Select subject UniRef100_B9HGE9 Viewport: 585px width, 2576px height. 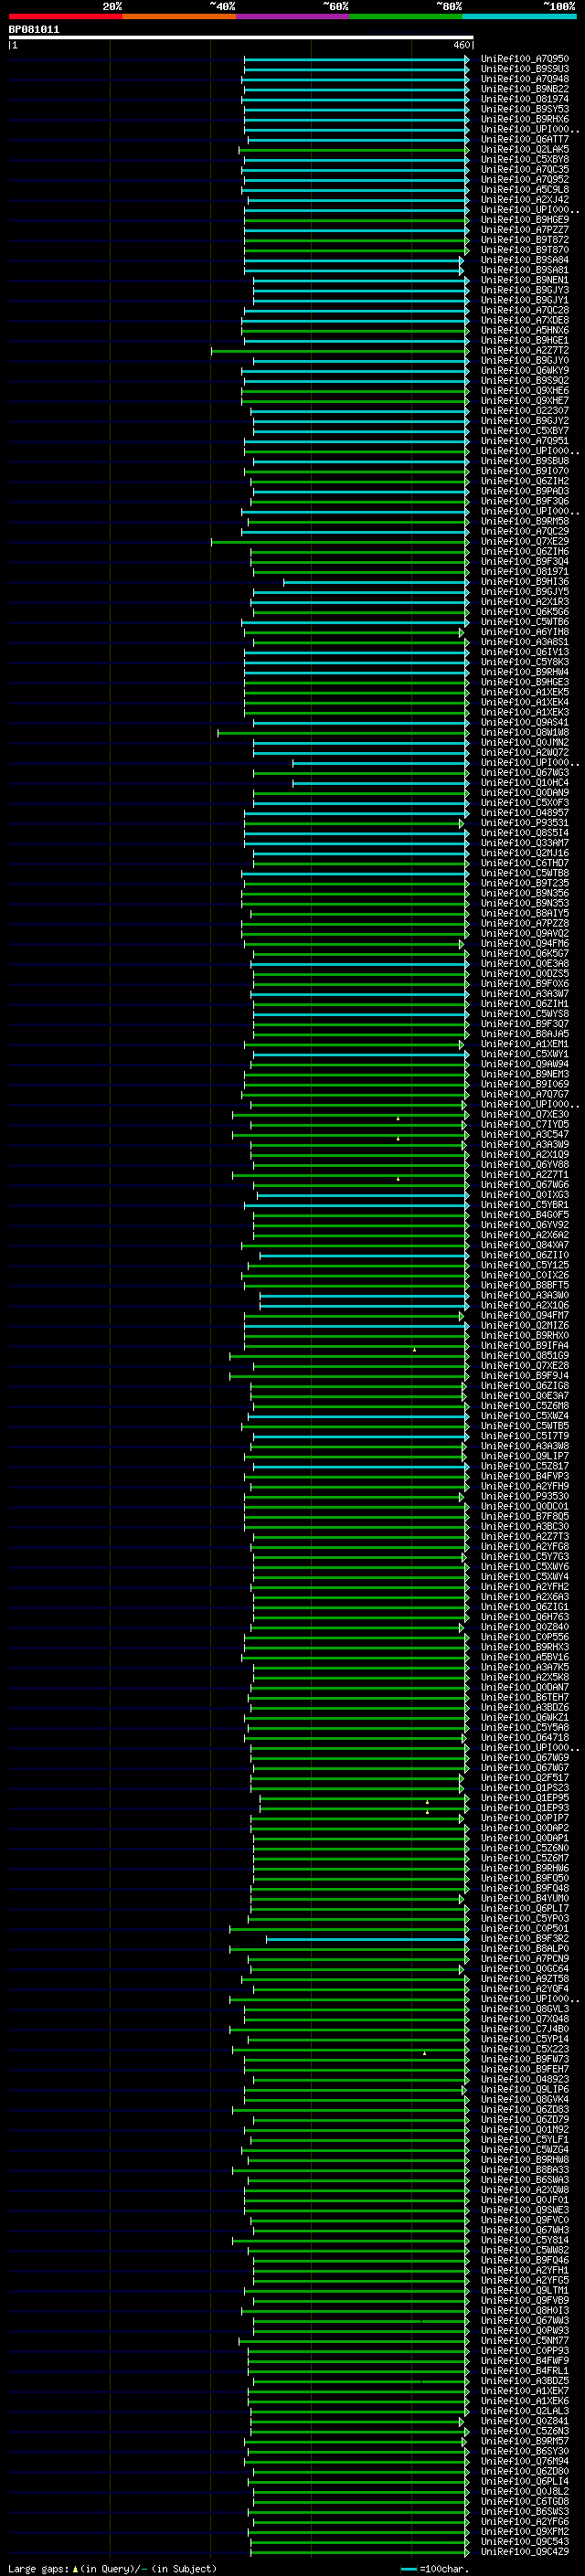point(524,219)
